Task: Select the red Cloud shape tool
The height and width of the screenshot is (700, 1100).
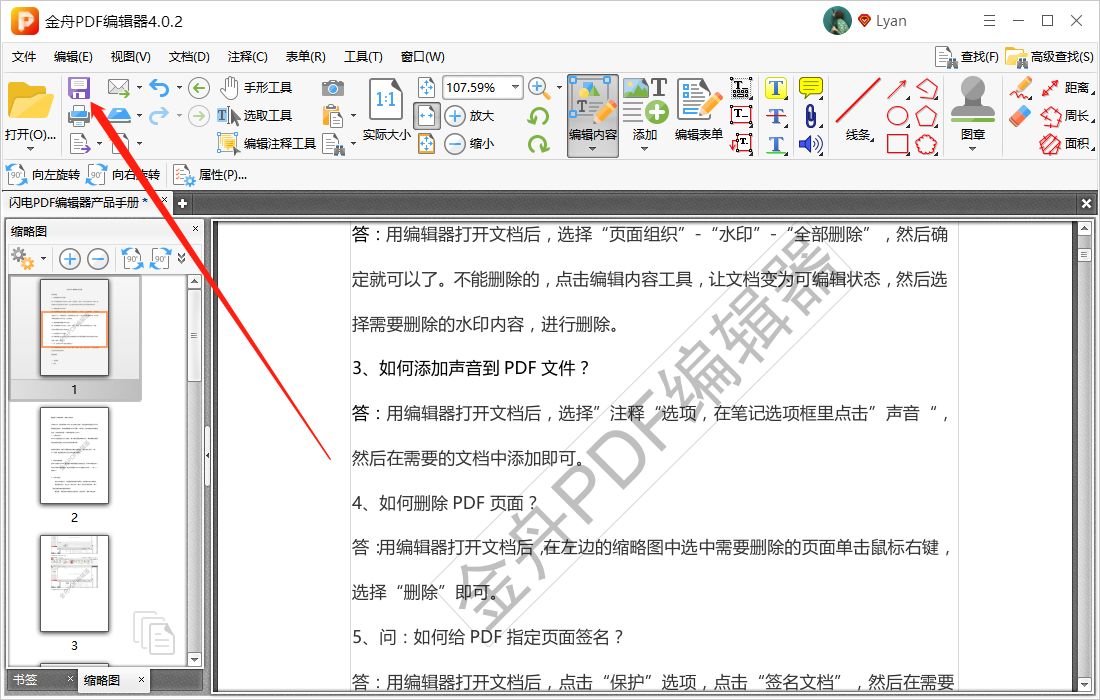Action: [926, 144]
